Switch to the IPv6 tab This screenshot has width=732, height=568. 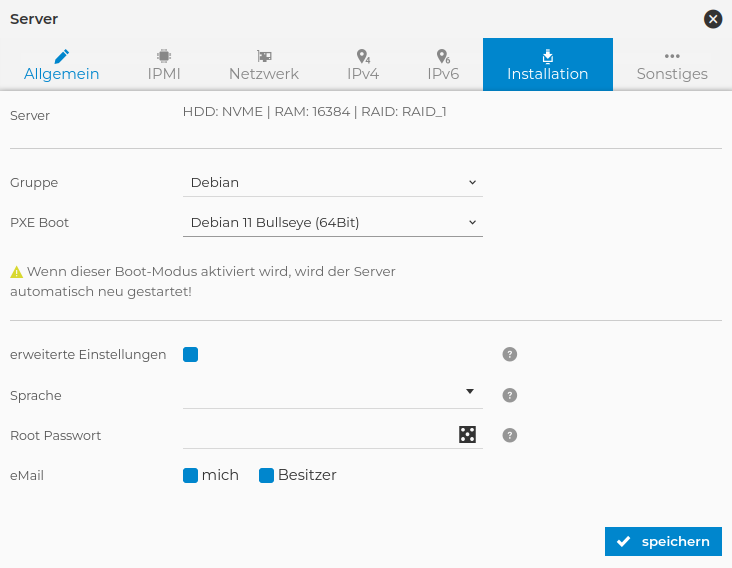click(443, 65)
